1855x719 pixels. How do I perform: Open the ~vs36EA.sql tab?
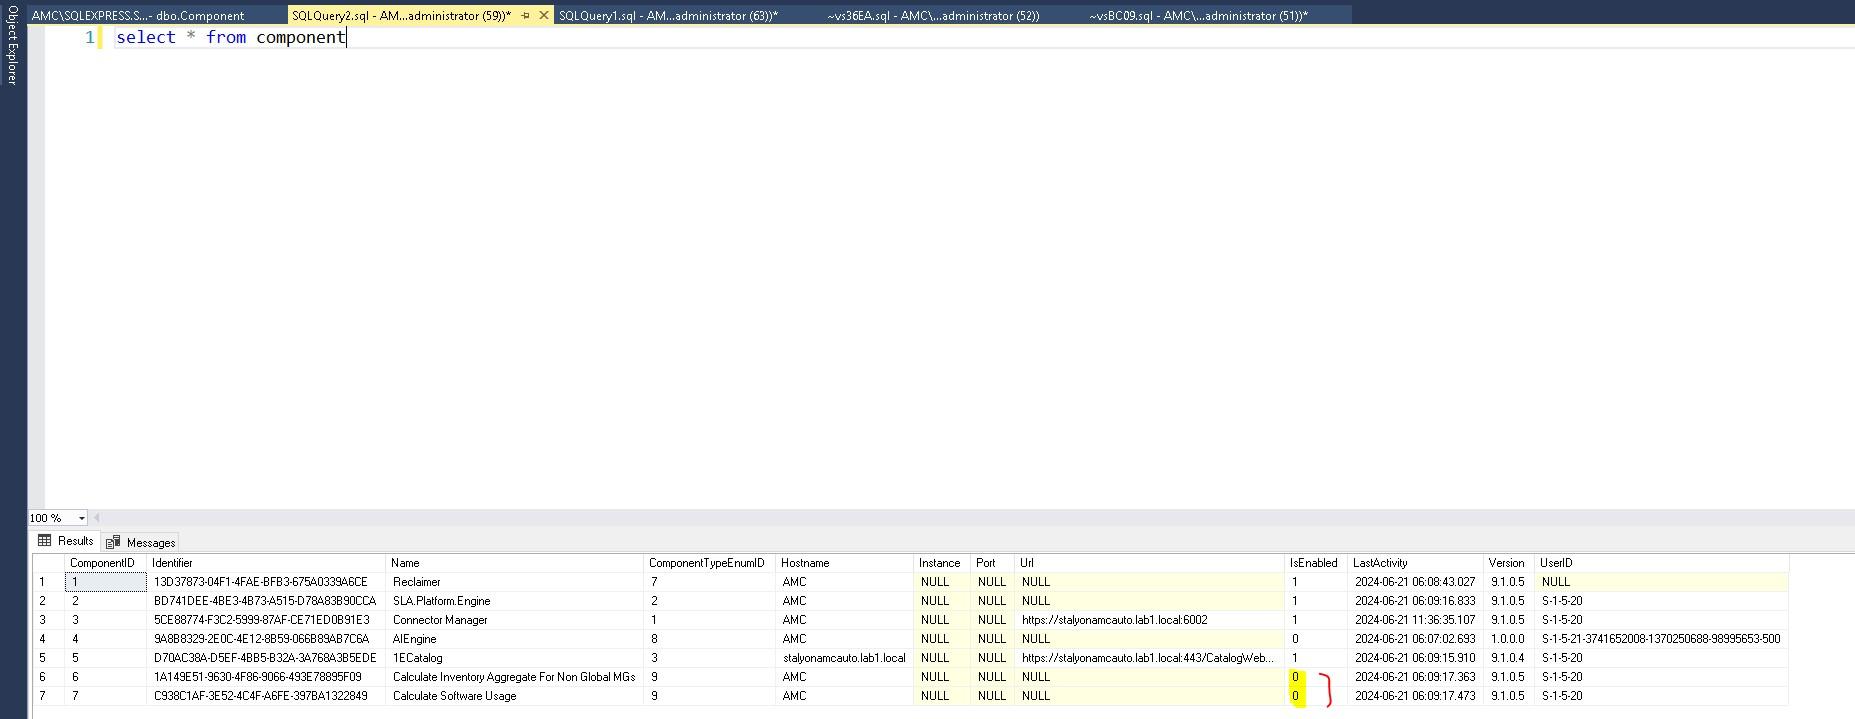point(932,16)
